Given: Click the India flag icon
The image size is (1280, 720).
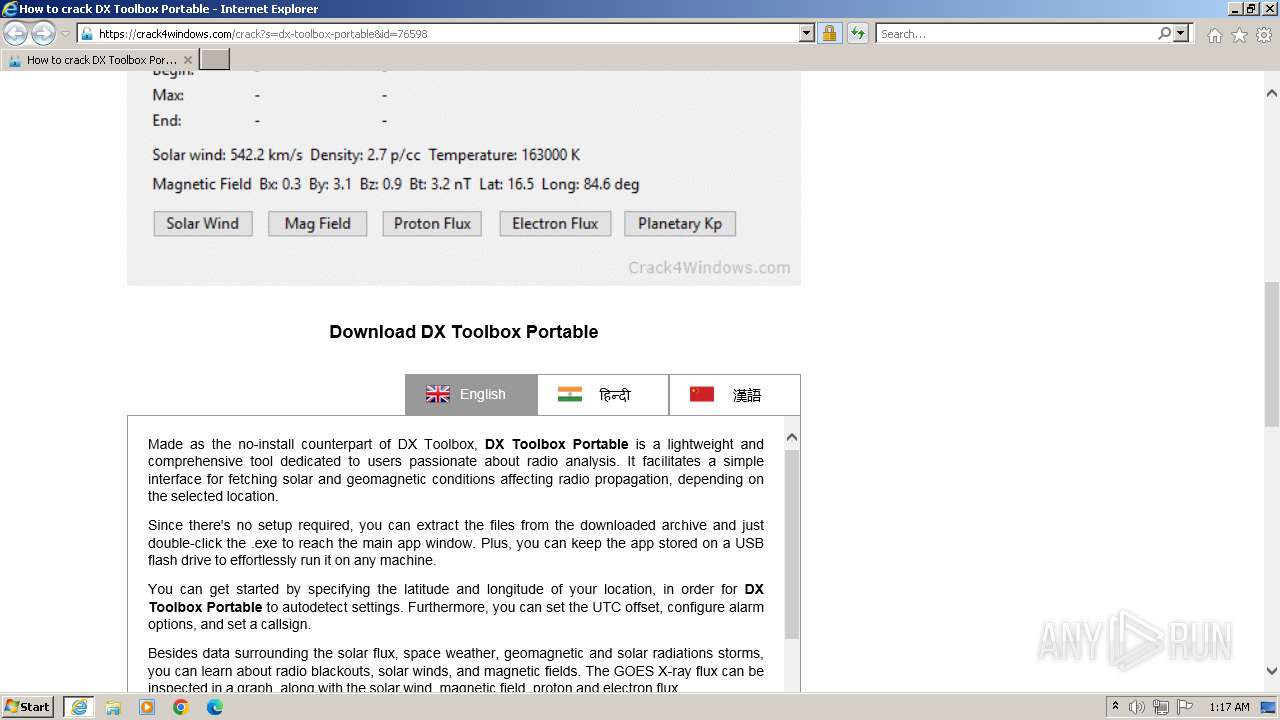Looking at the screenshot, I should coord(570,394).
